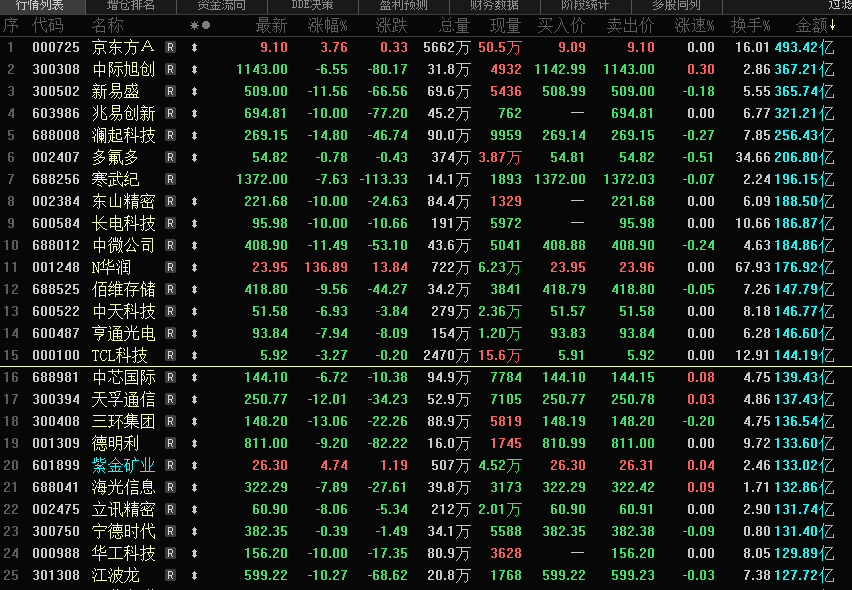Viewport: 852px width, 590px height.
Task: Click the up-down arrow marker for 立讯精密
Action: 195,510
